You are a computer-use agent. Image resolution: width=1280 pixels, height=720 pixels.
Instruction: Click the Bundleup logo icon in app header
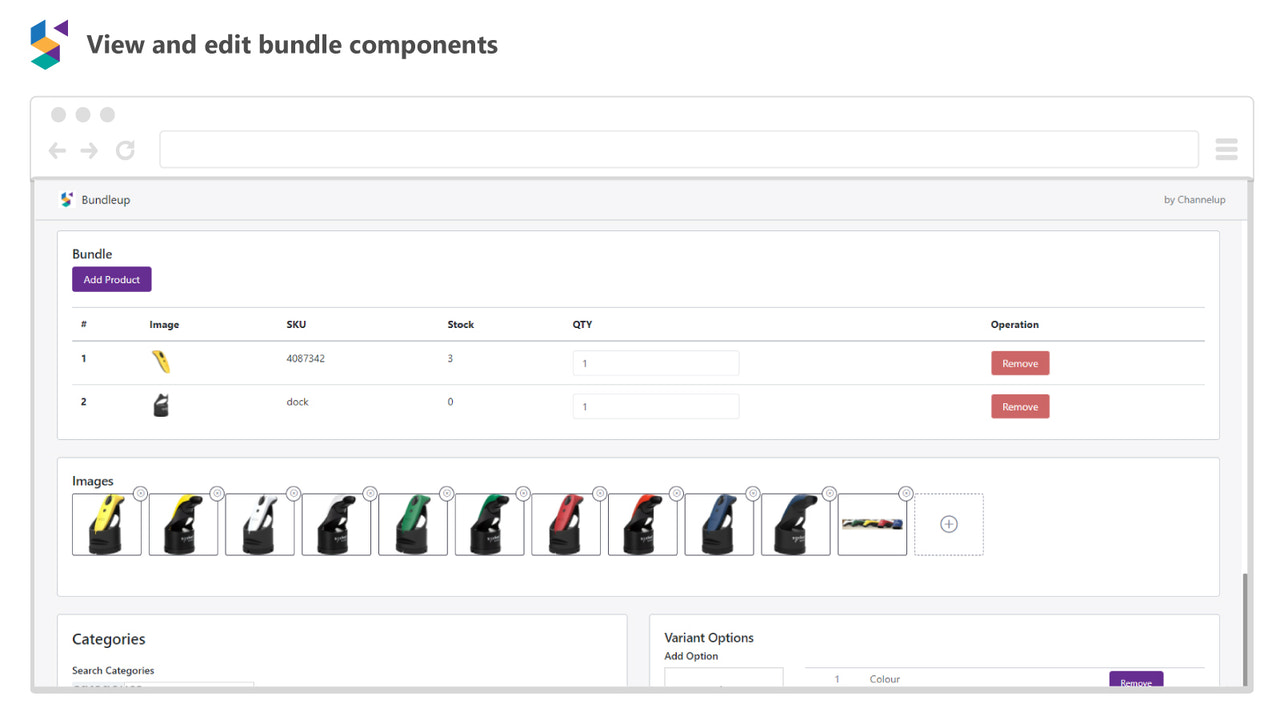[x=66, y=199]
